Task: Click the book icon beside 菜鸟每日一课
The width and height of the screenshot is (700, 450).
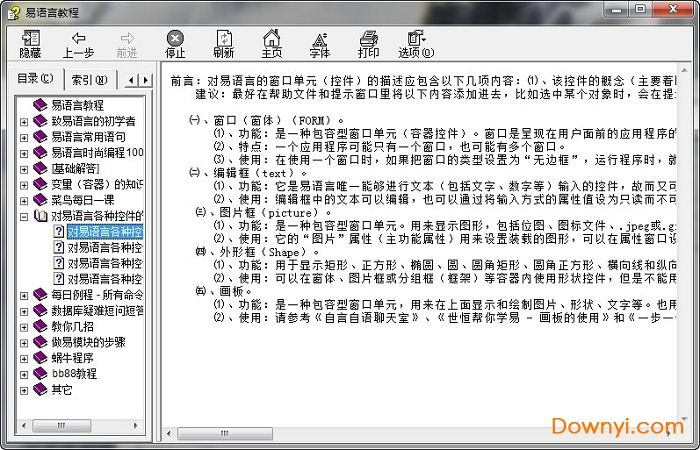Action: pyautogui.click(x=40, y=200)
